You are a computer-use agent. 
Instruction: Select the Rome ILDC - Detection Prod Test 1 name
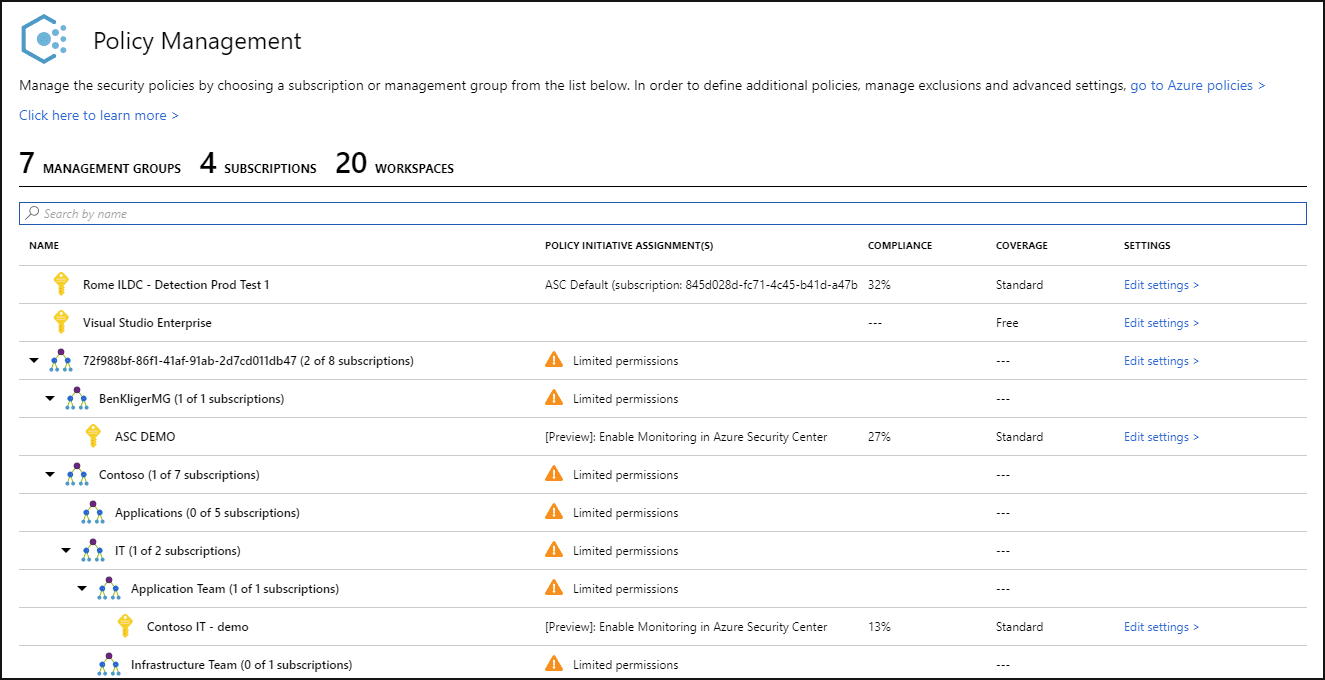click(176, 285)
